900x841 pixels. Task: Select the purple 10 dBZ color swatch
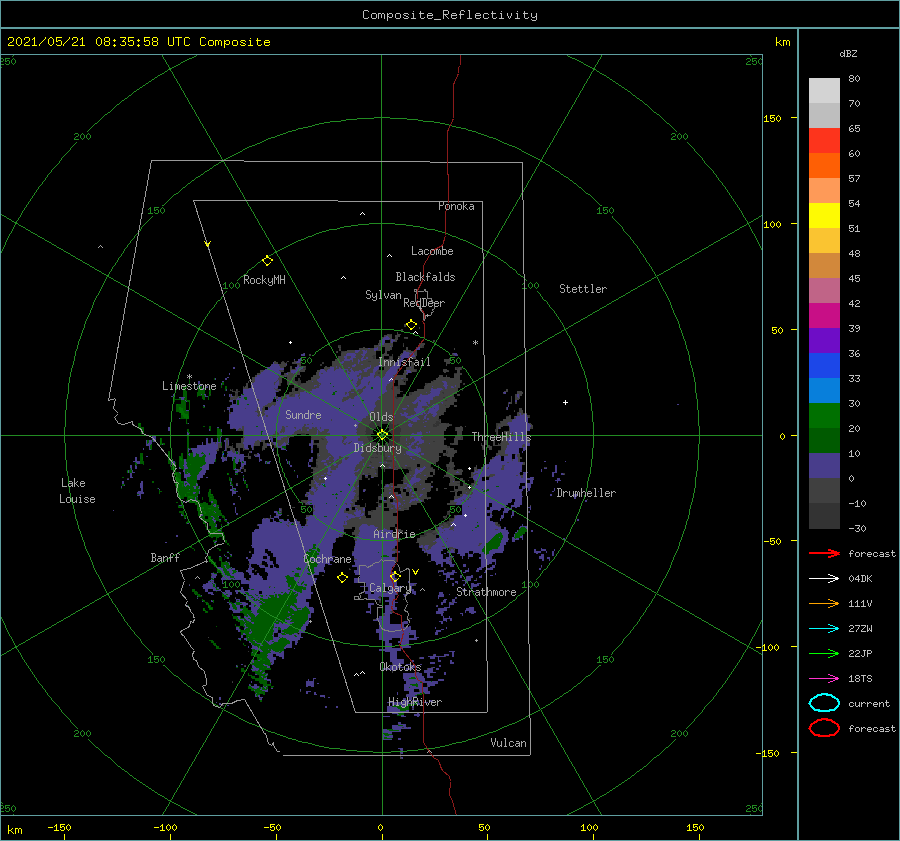coord(824,466)
